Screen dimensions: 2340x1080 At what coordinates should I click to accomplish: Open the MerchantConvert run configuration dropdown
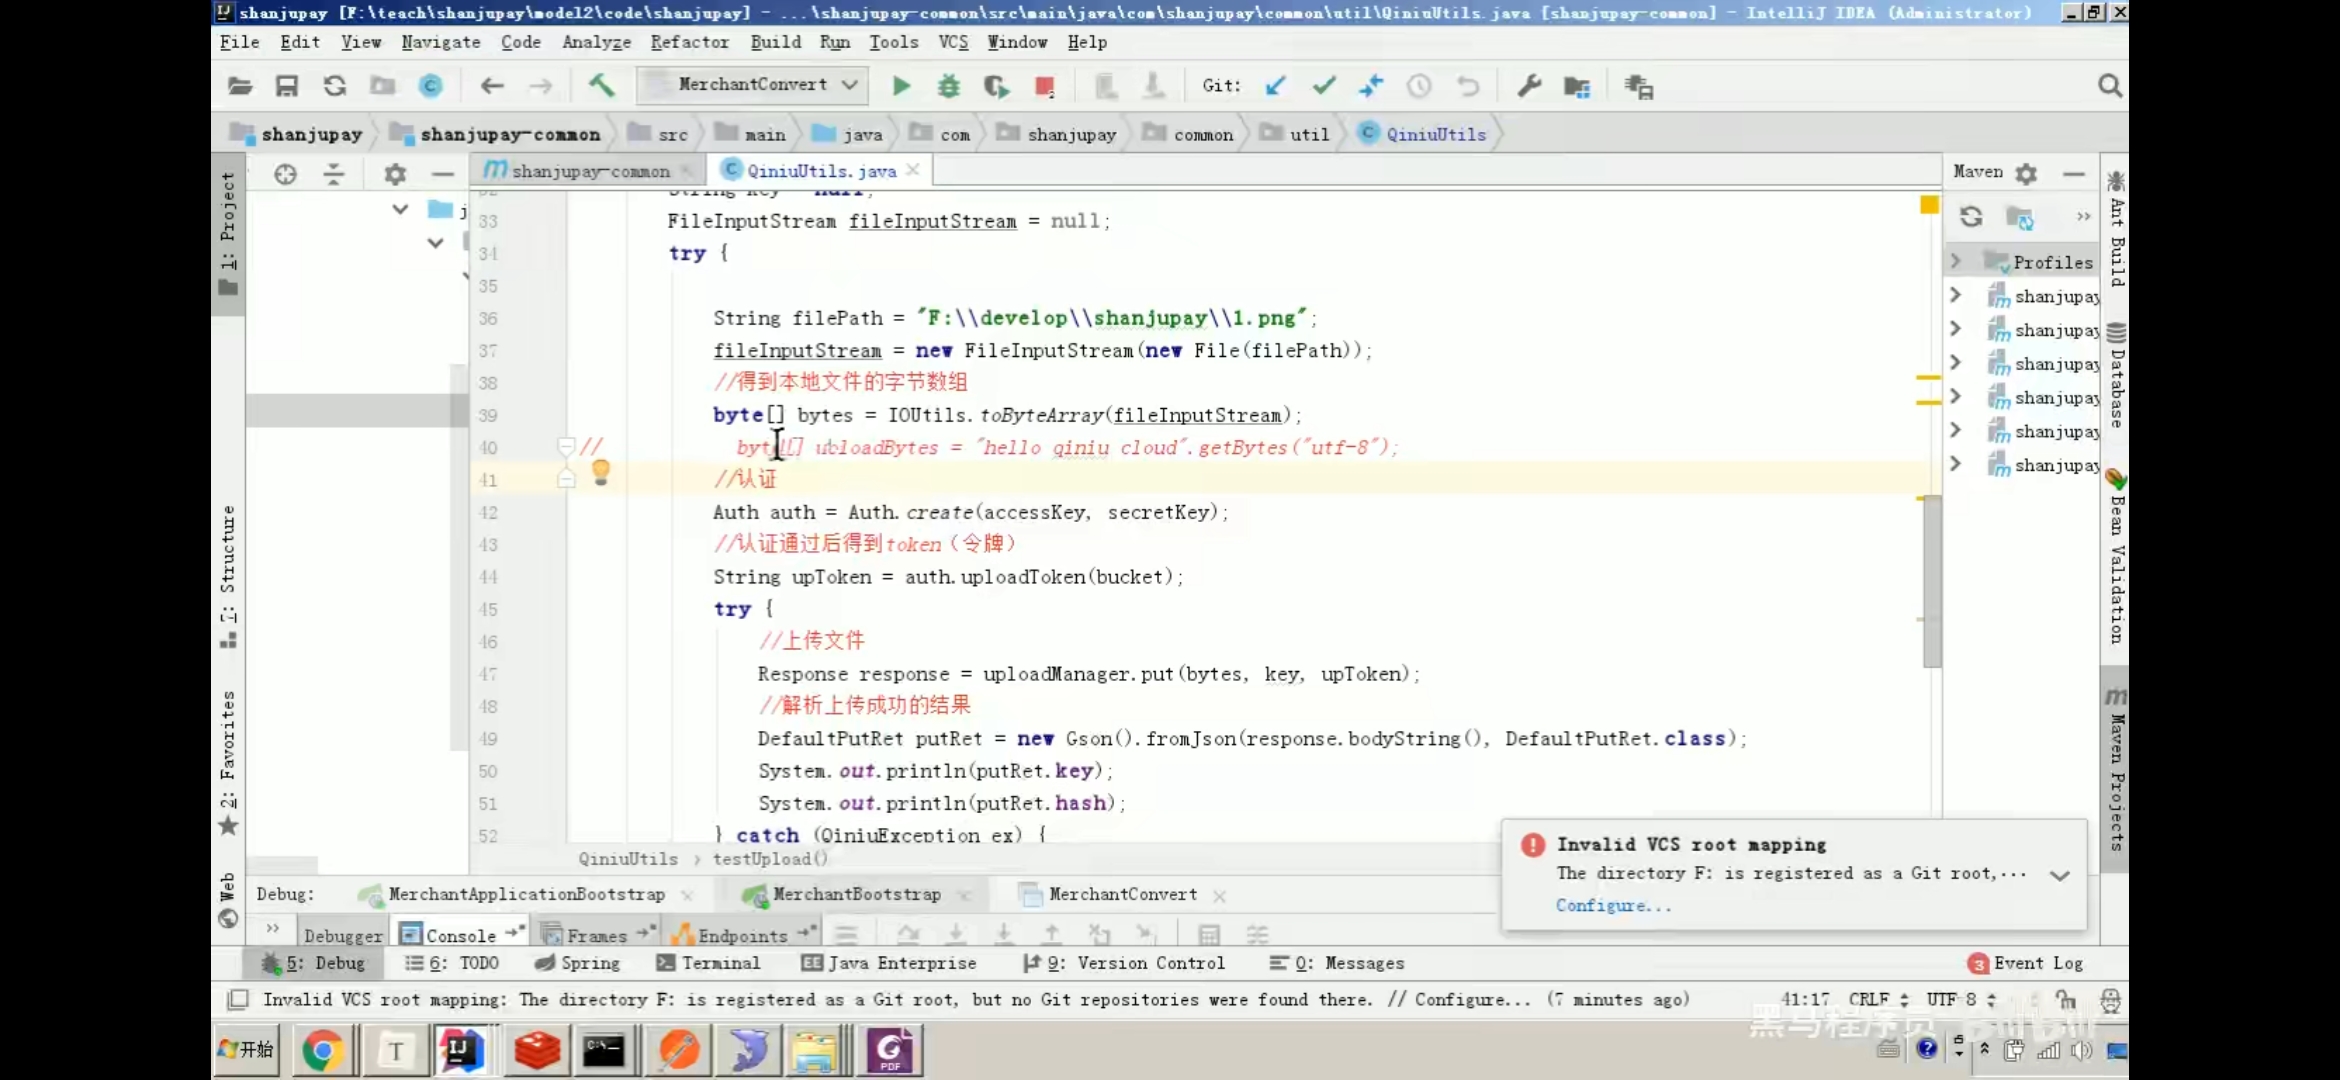[x=752, y=85]
